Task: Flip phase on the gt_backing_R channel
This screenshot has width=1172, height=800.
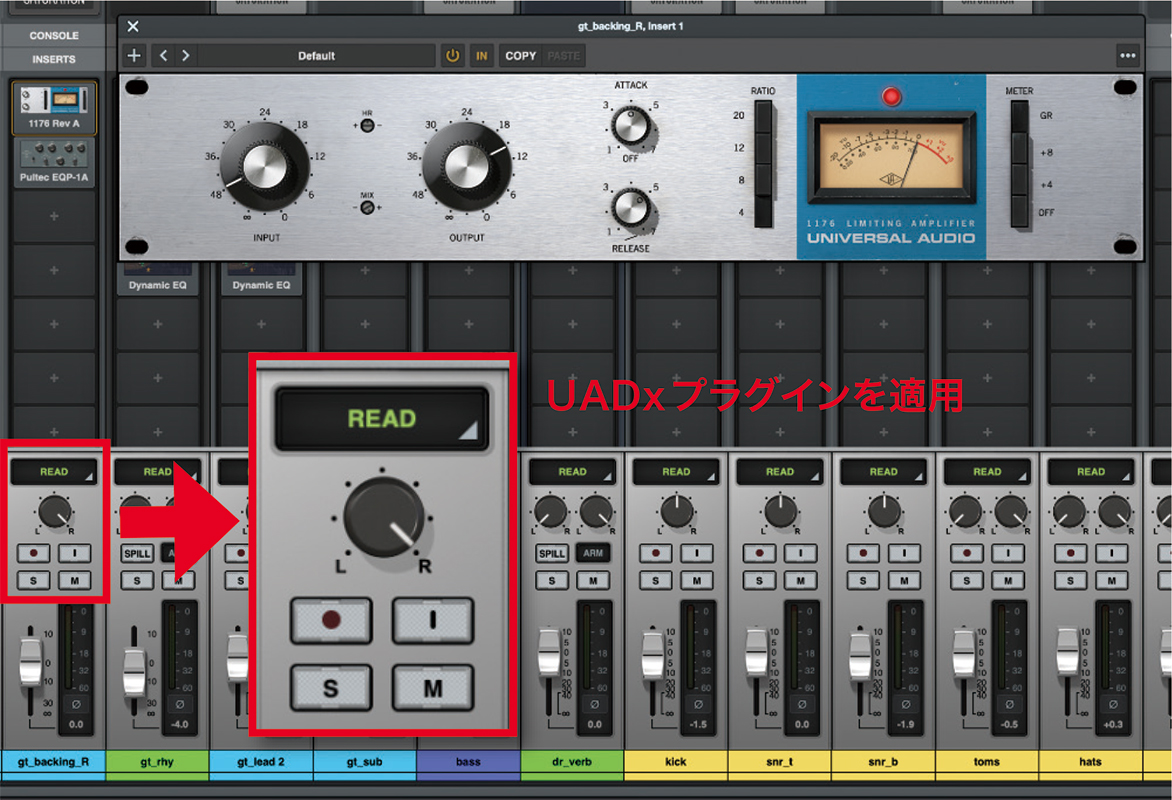Action: 76,704
